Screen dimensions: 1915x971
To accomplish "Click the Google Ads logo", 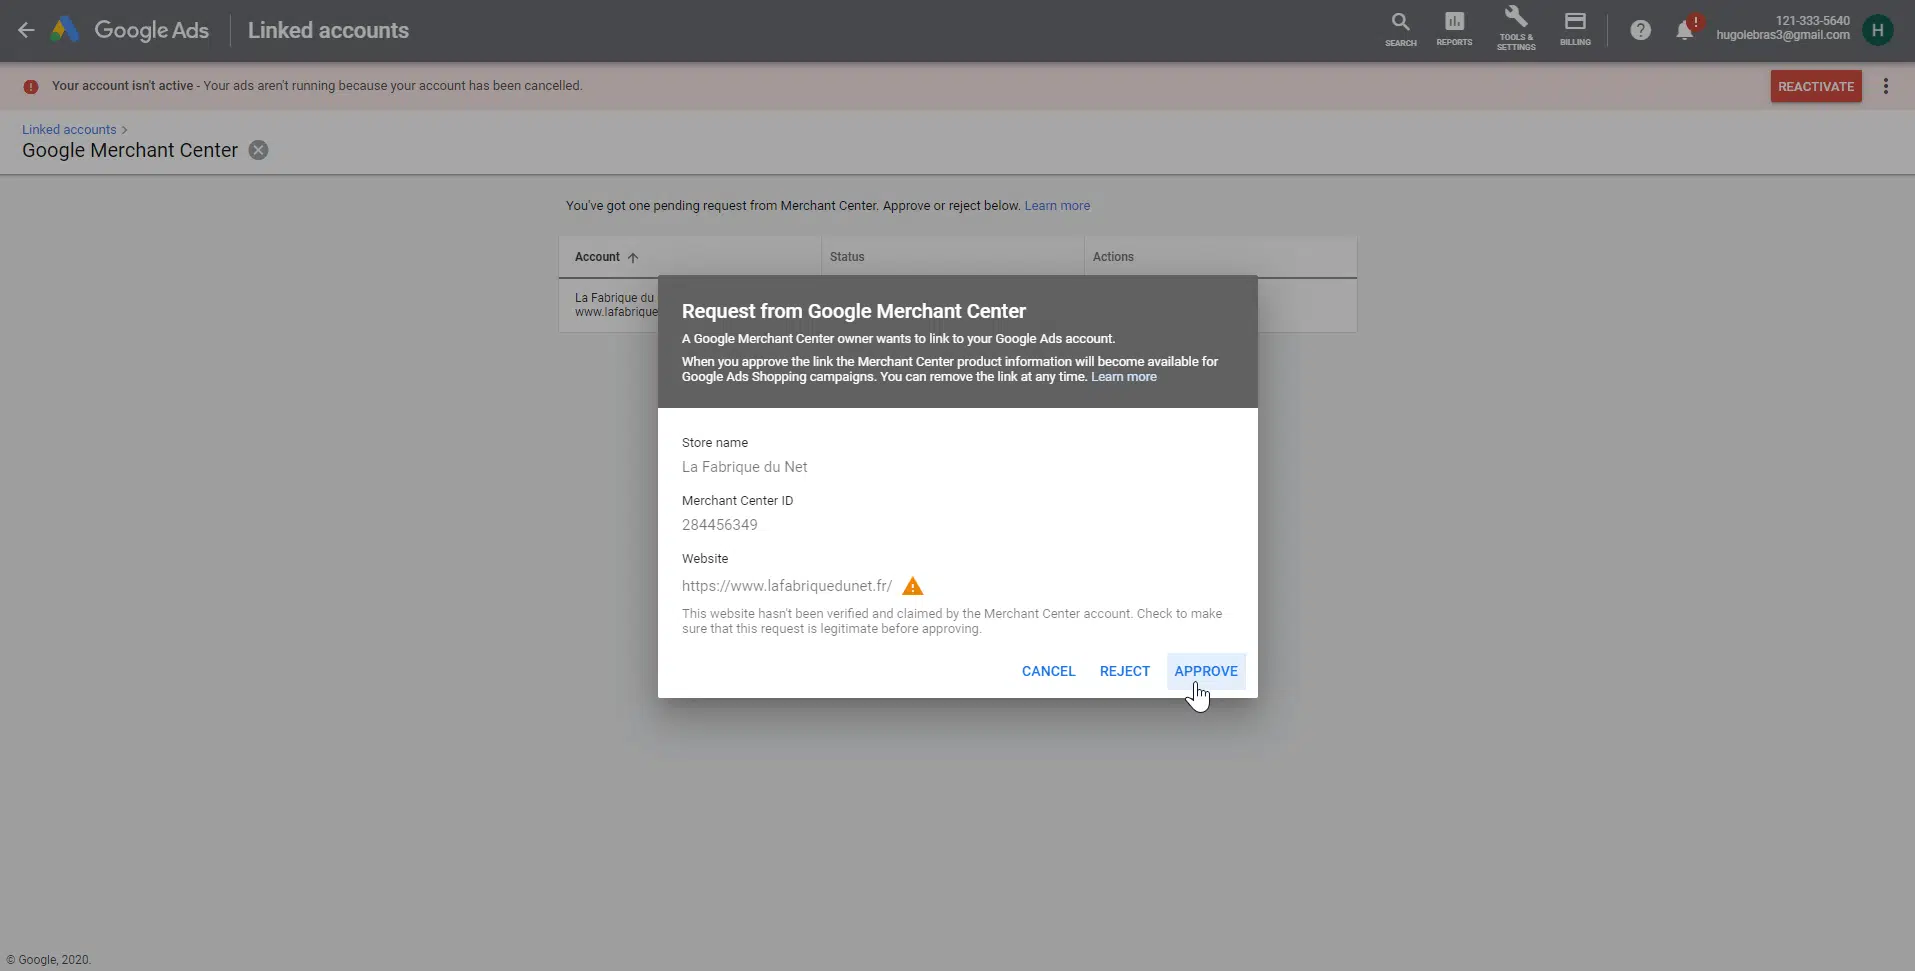I will click(66, 30).
